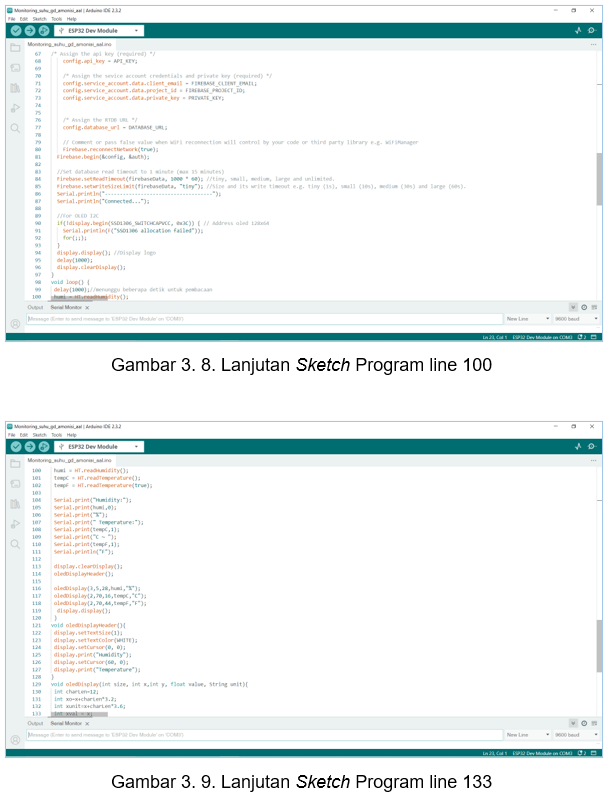Open Sketch menu in Gambar 3.8 window

pos(40,19)
